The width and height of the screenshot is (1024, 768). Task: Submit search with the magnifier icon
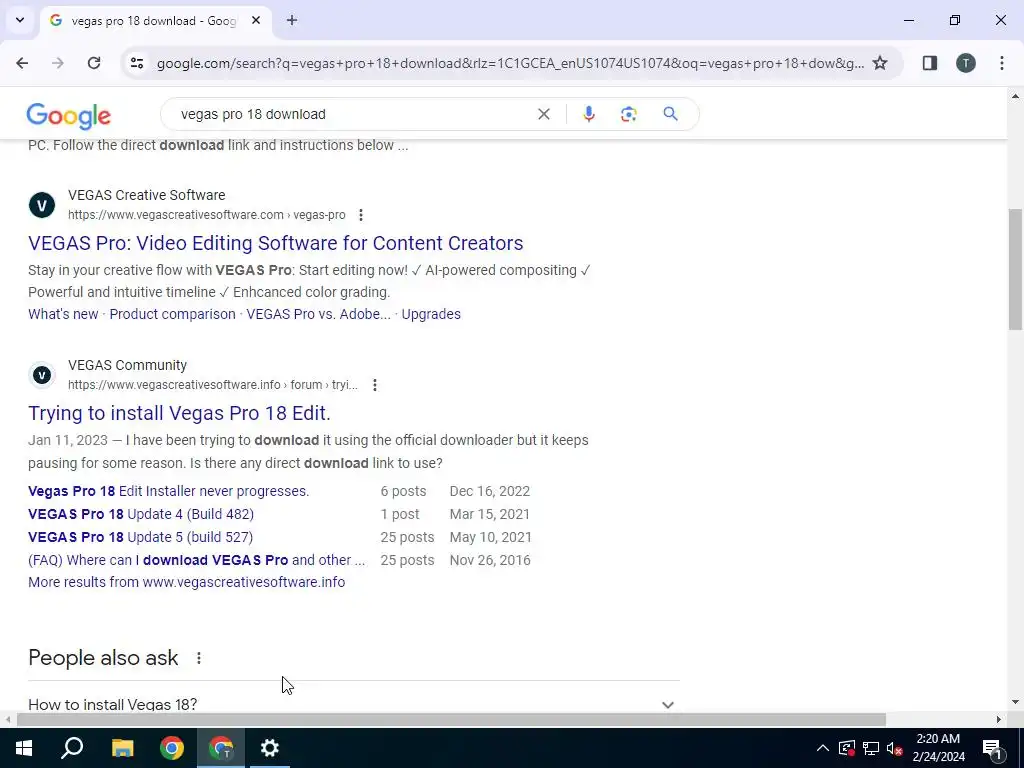click(670, 114)
